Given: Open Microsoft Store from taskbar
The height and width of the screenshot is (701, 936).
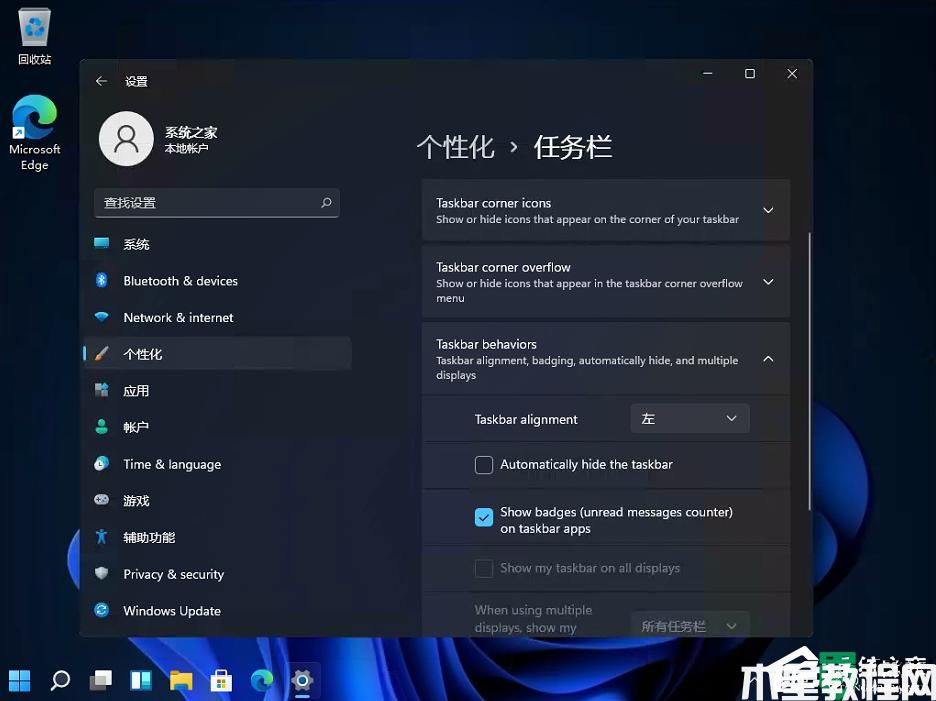Looking at the screenshot, I should (x=221, y=680).
